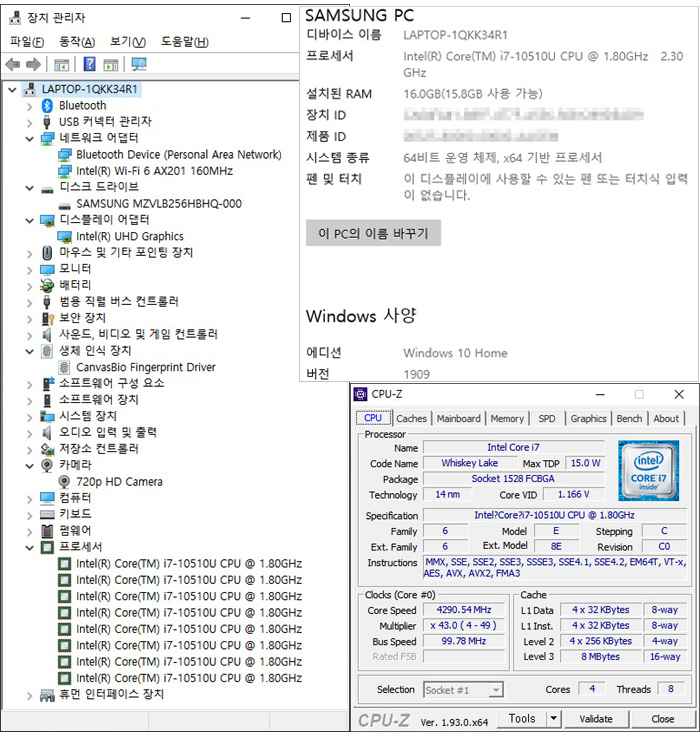Open the 동작(A) menu
Image resolution: width=700 pixels, height=736 pixels.
[x=77, y=42]
